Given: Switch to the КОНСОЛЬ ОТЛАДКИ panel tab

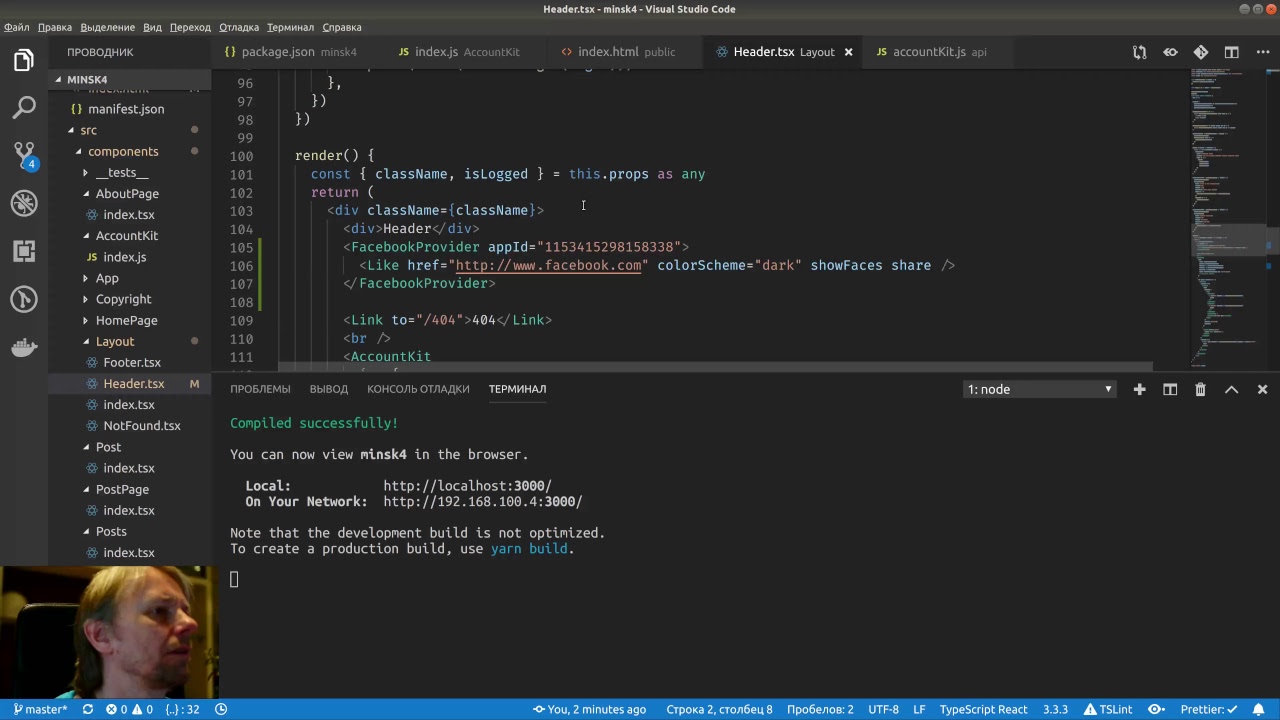Looking at the screenshot, I should (x=418, y=389).
